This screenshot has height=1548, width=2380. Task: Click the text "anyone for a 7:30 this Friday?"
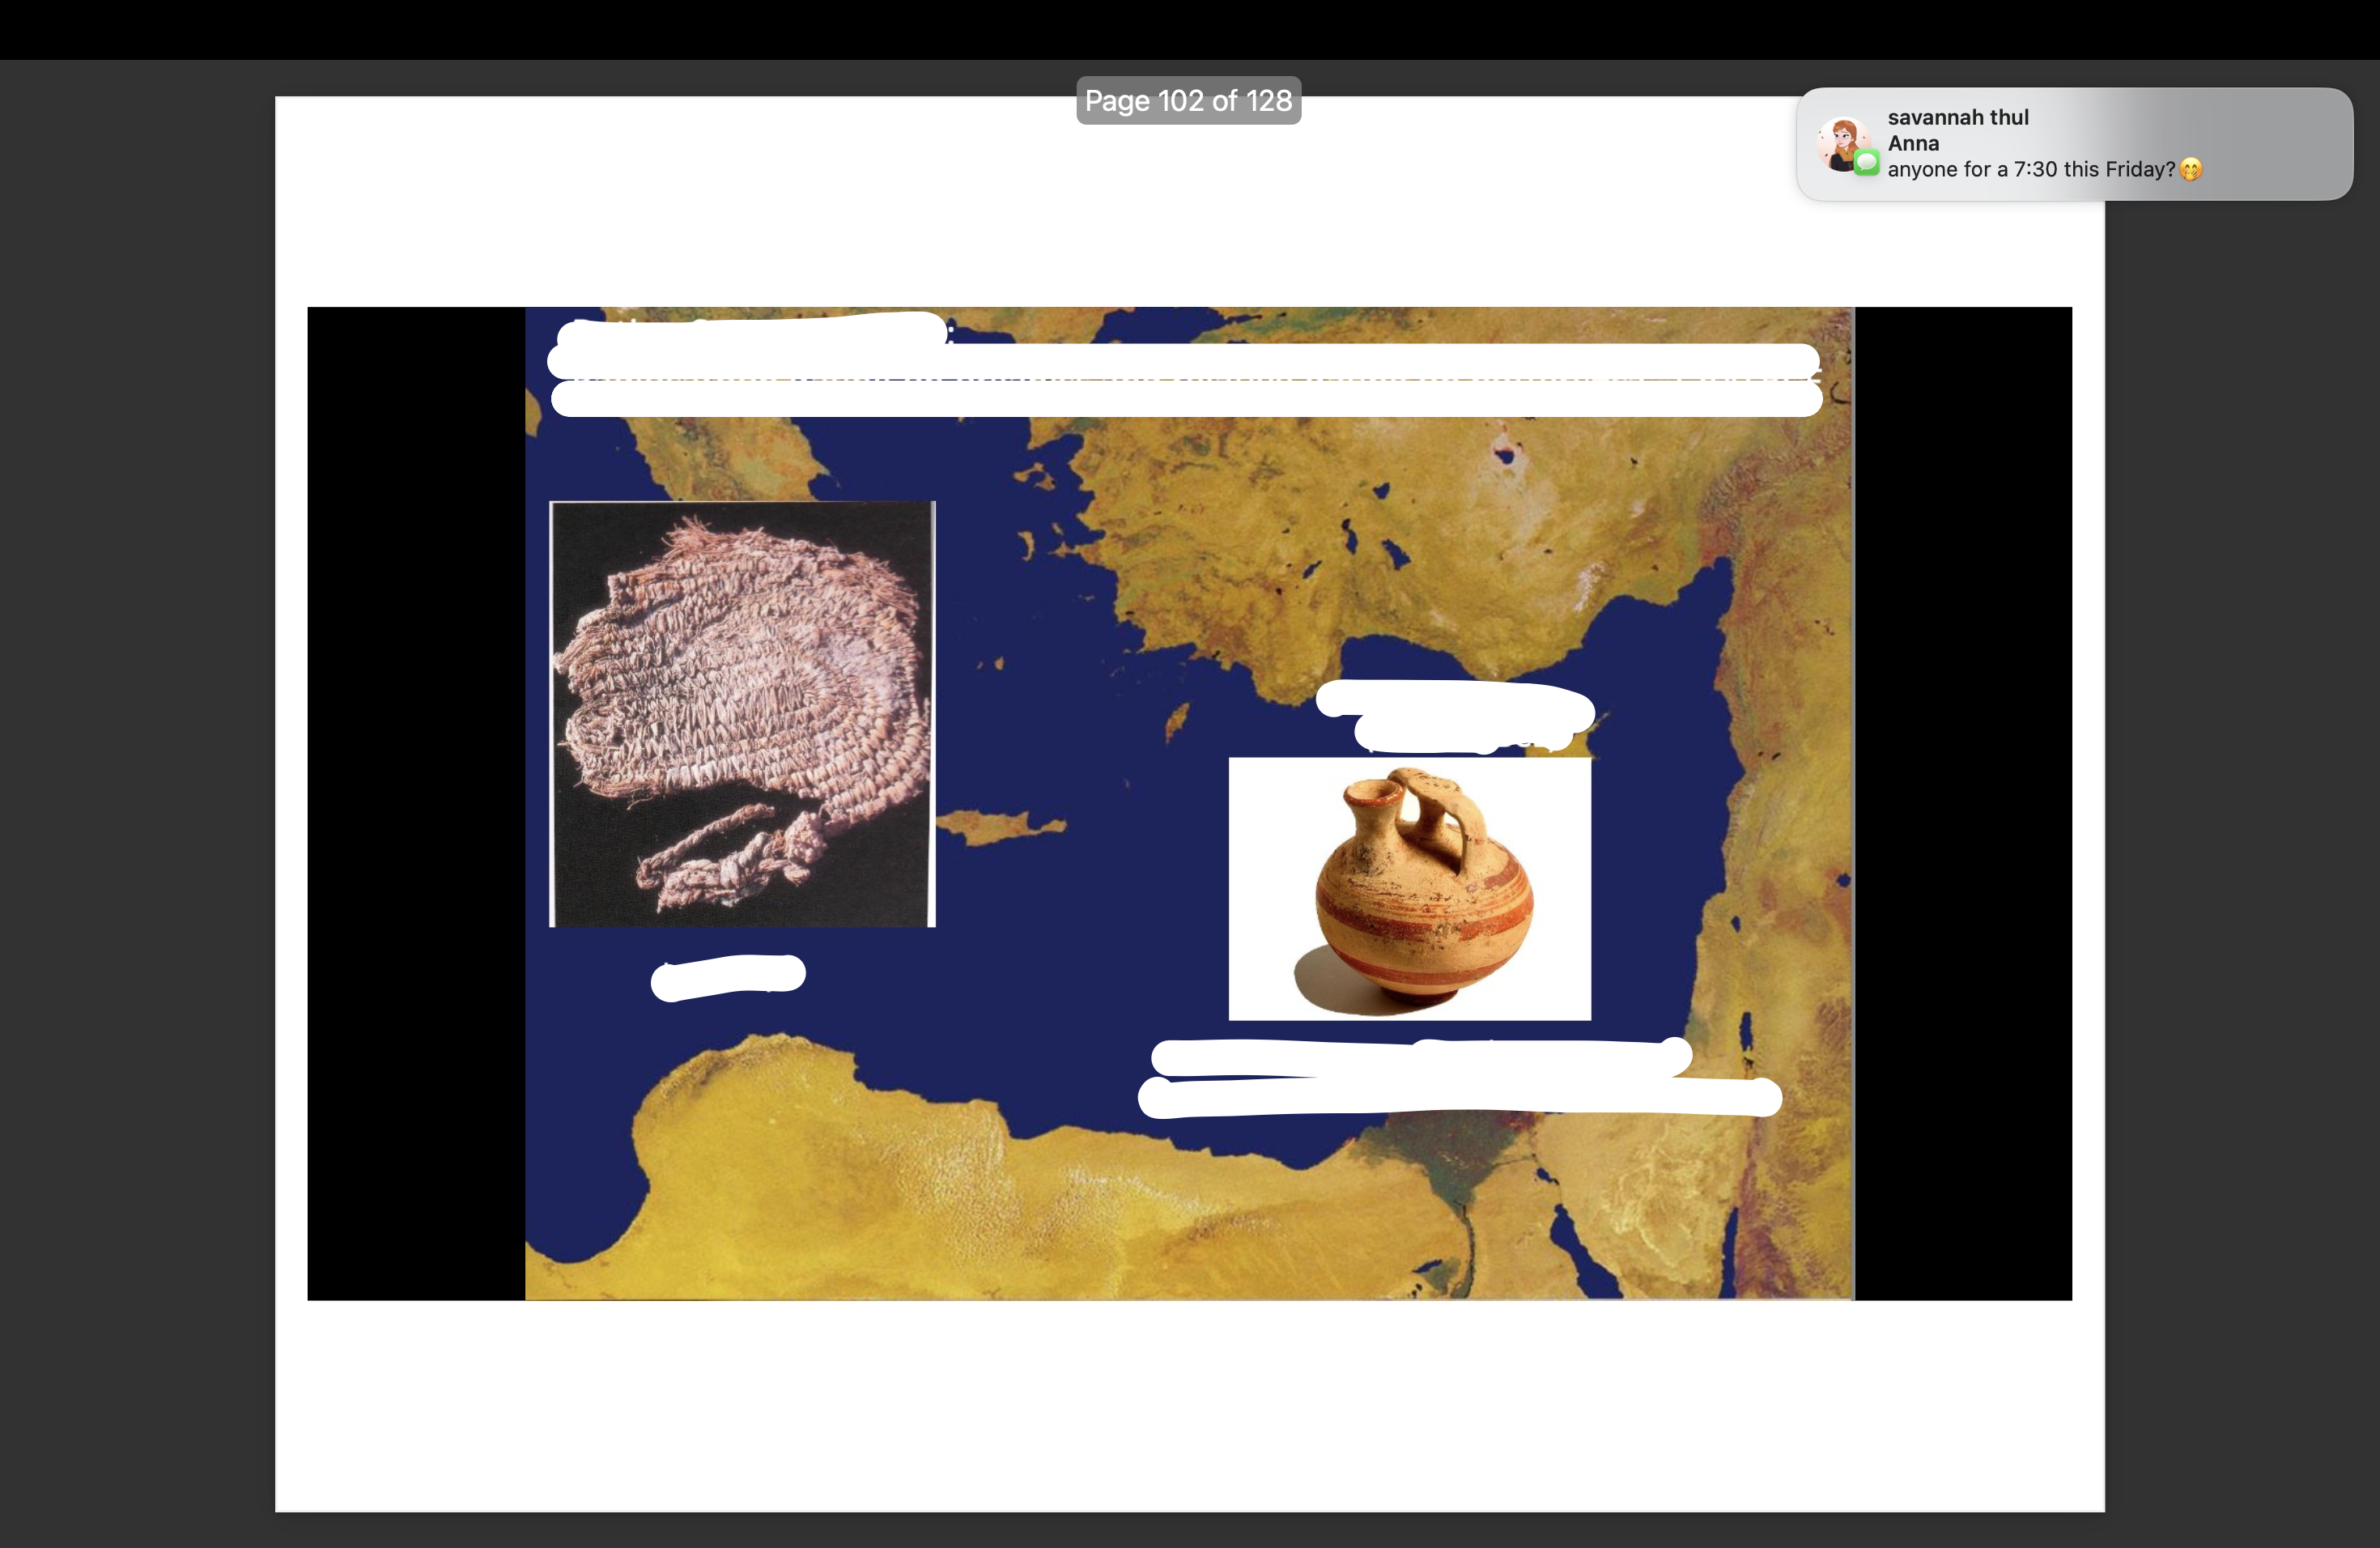click(2030, 169)
